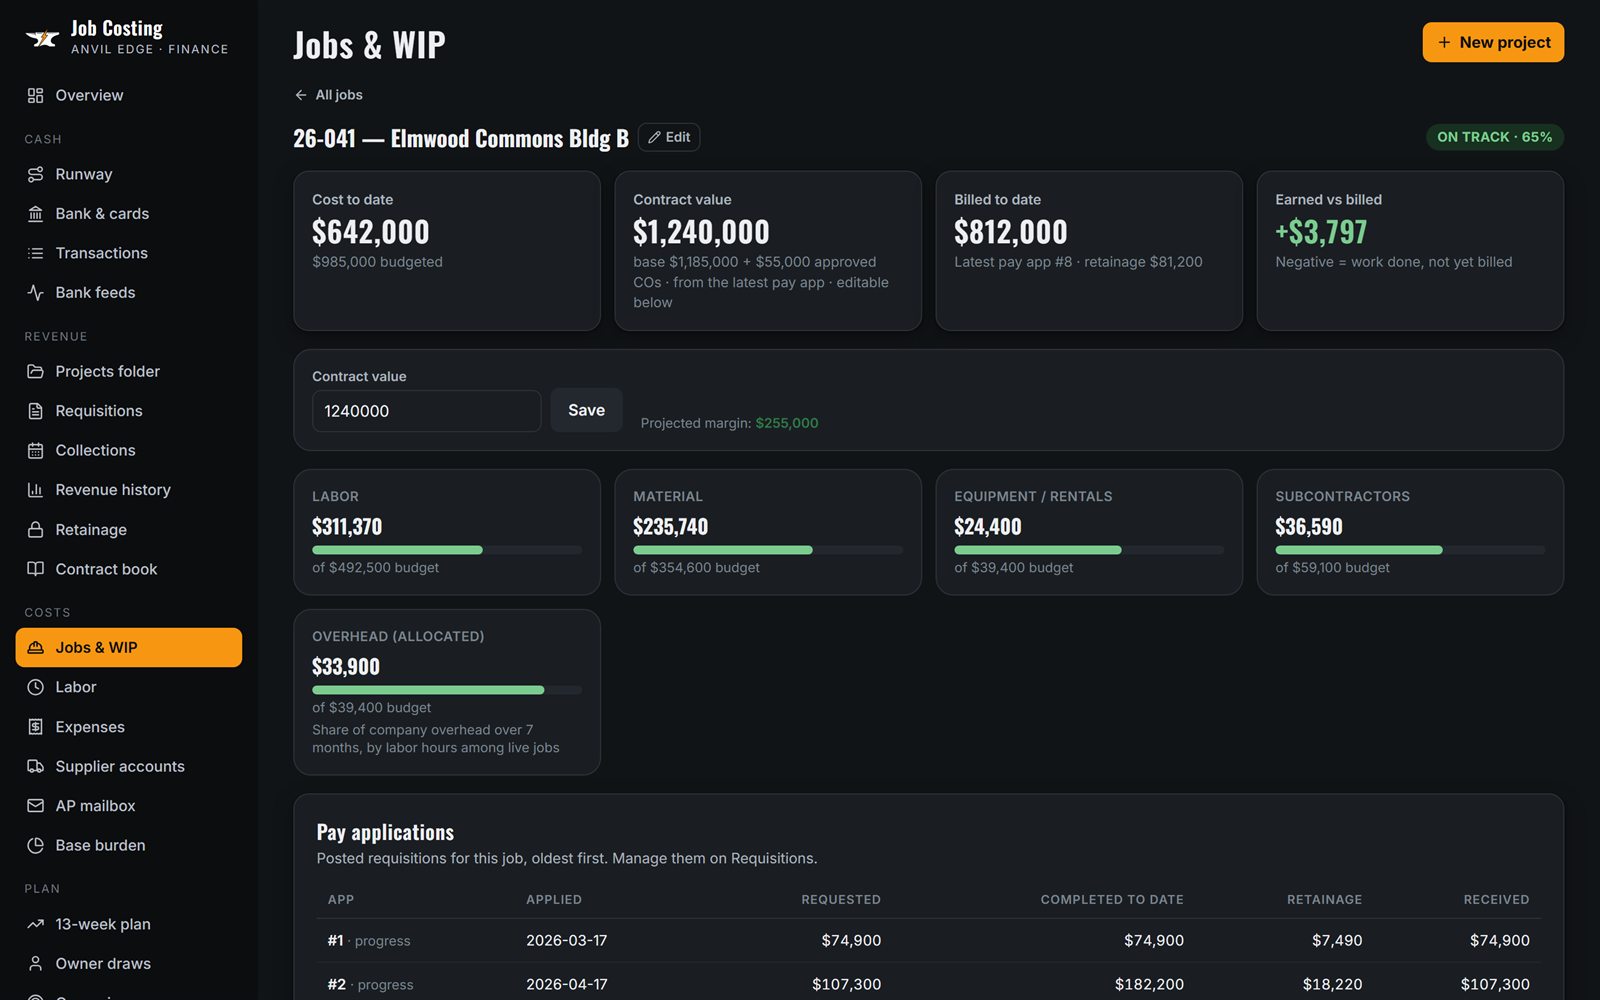Viewport: 1600px width, 1000px height.
Task: Open the Jobs & WIP menu item
Action: pos(129,647)
